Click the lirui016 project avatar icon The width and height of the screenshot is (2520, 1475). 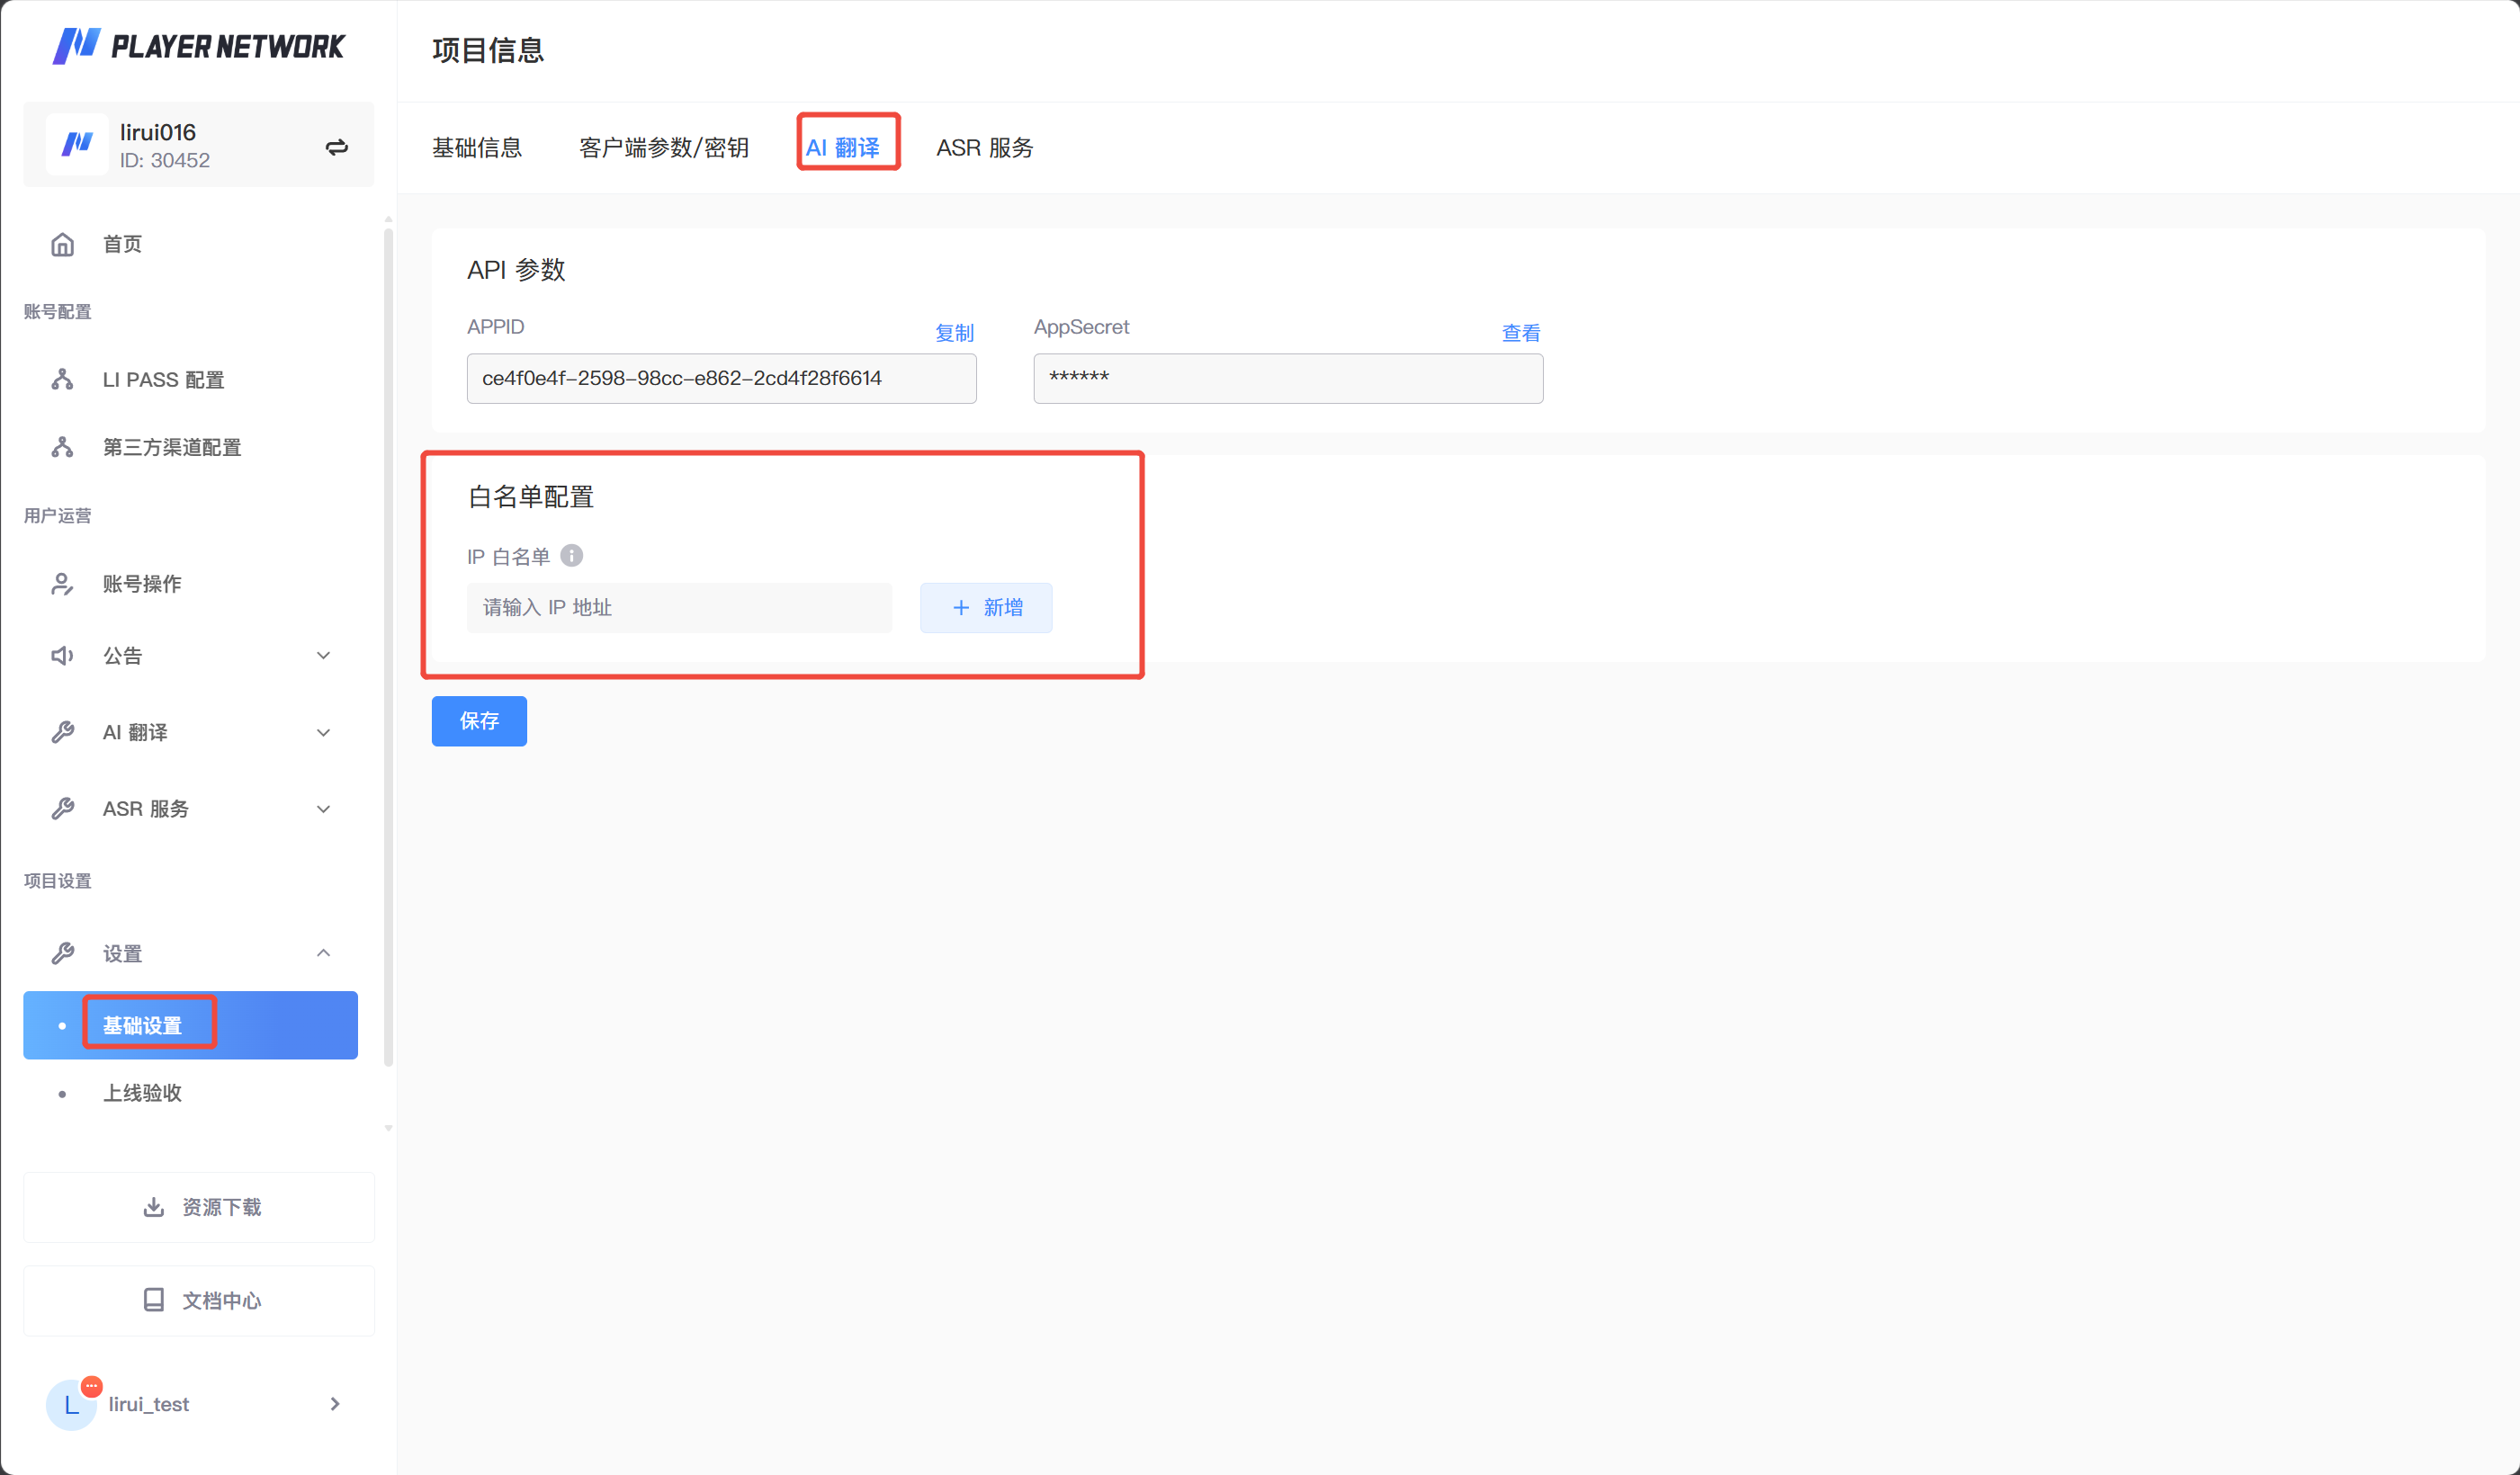click(78, 144)
